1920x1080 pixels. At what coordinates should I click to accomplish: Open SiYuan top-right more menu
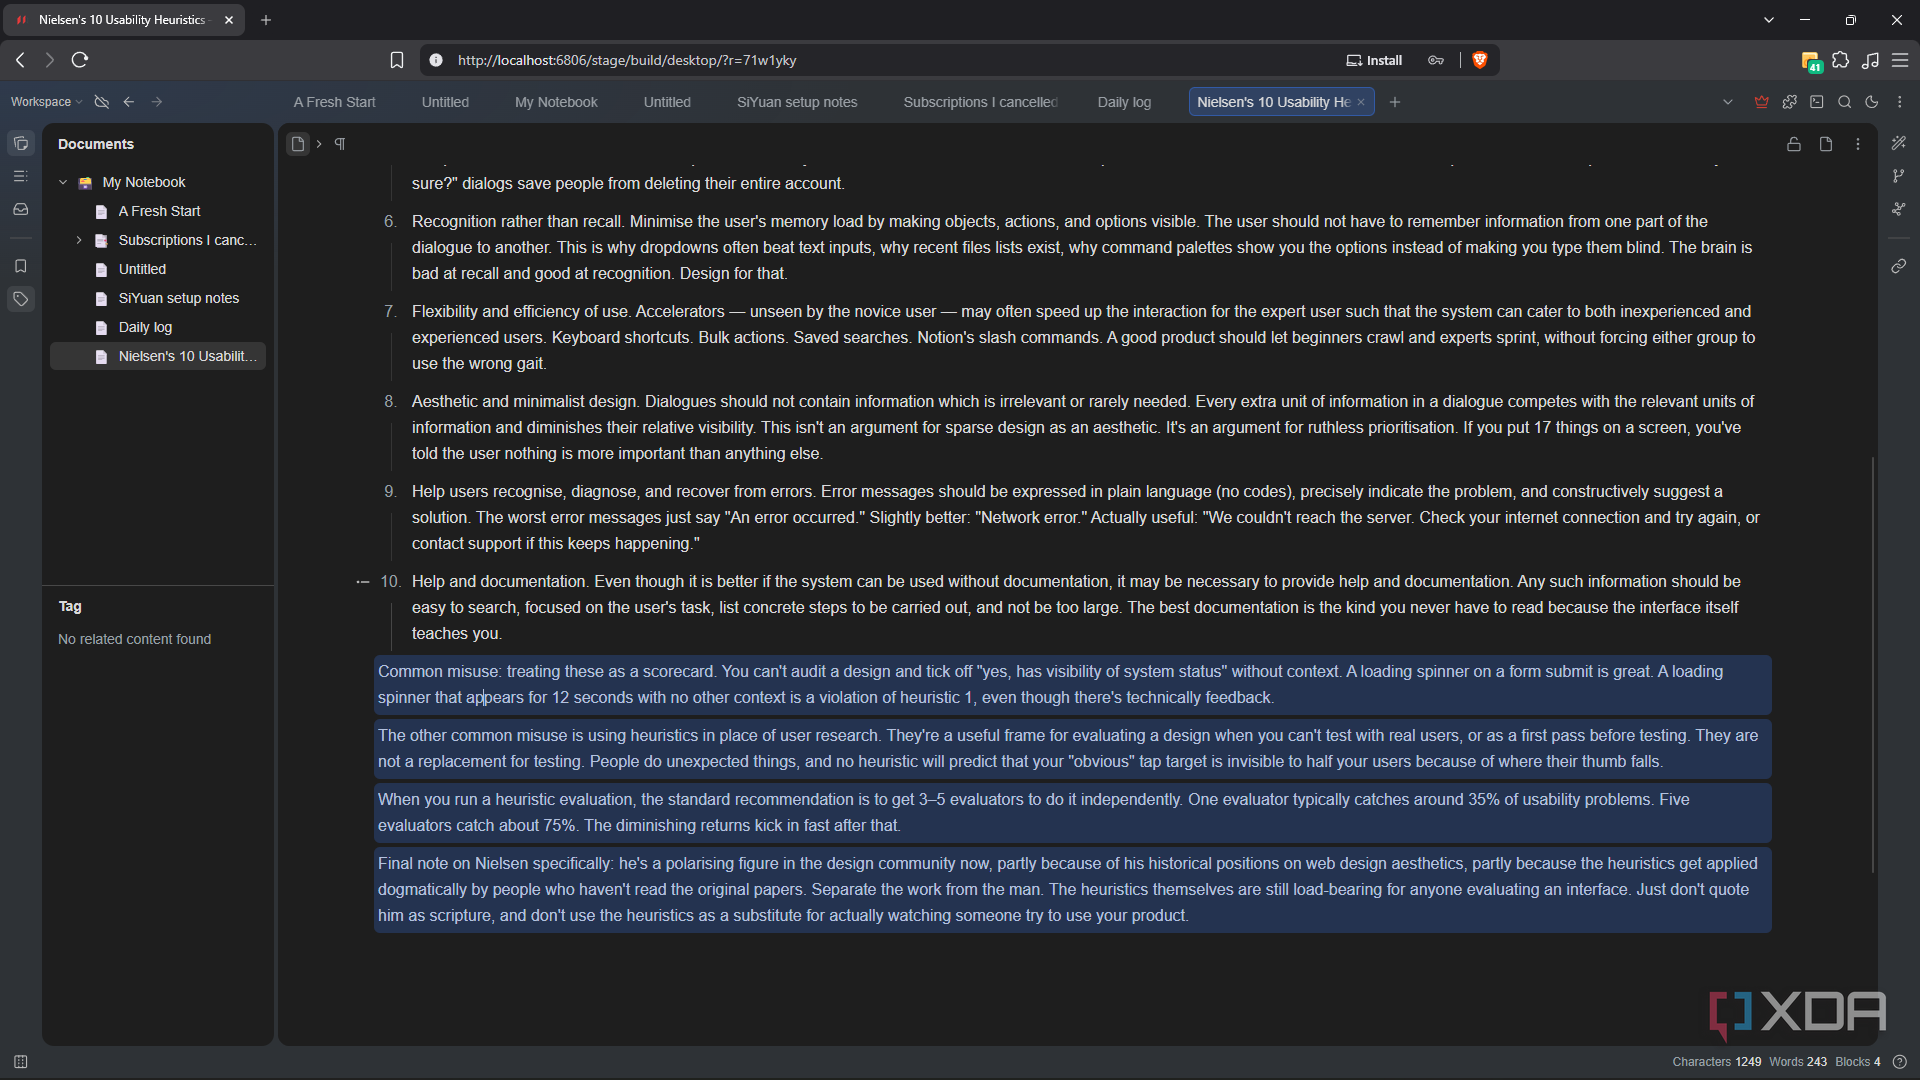1900,102
